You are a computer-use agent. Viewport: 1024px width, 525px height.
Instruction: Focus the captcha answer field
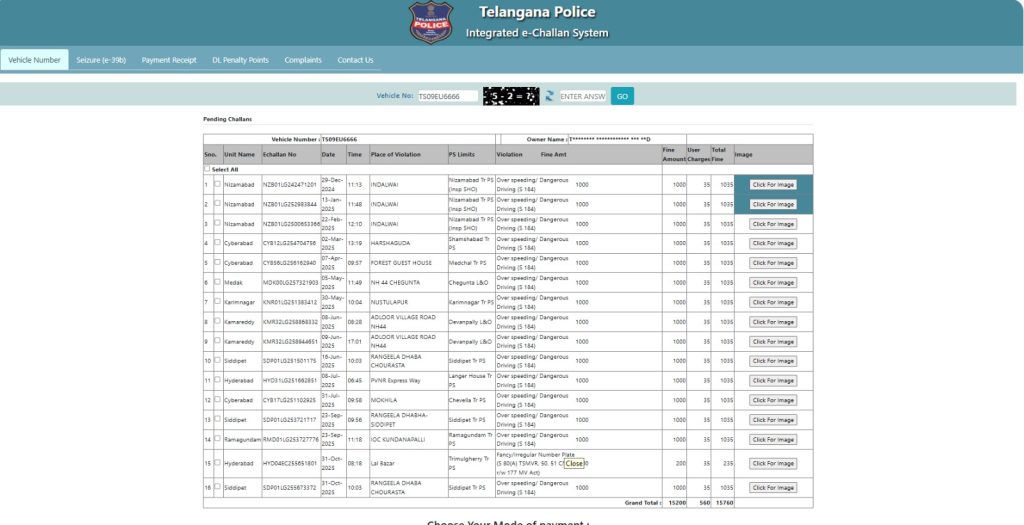pos(583,96)
